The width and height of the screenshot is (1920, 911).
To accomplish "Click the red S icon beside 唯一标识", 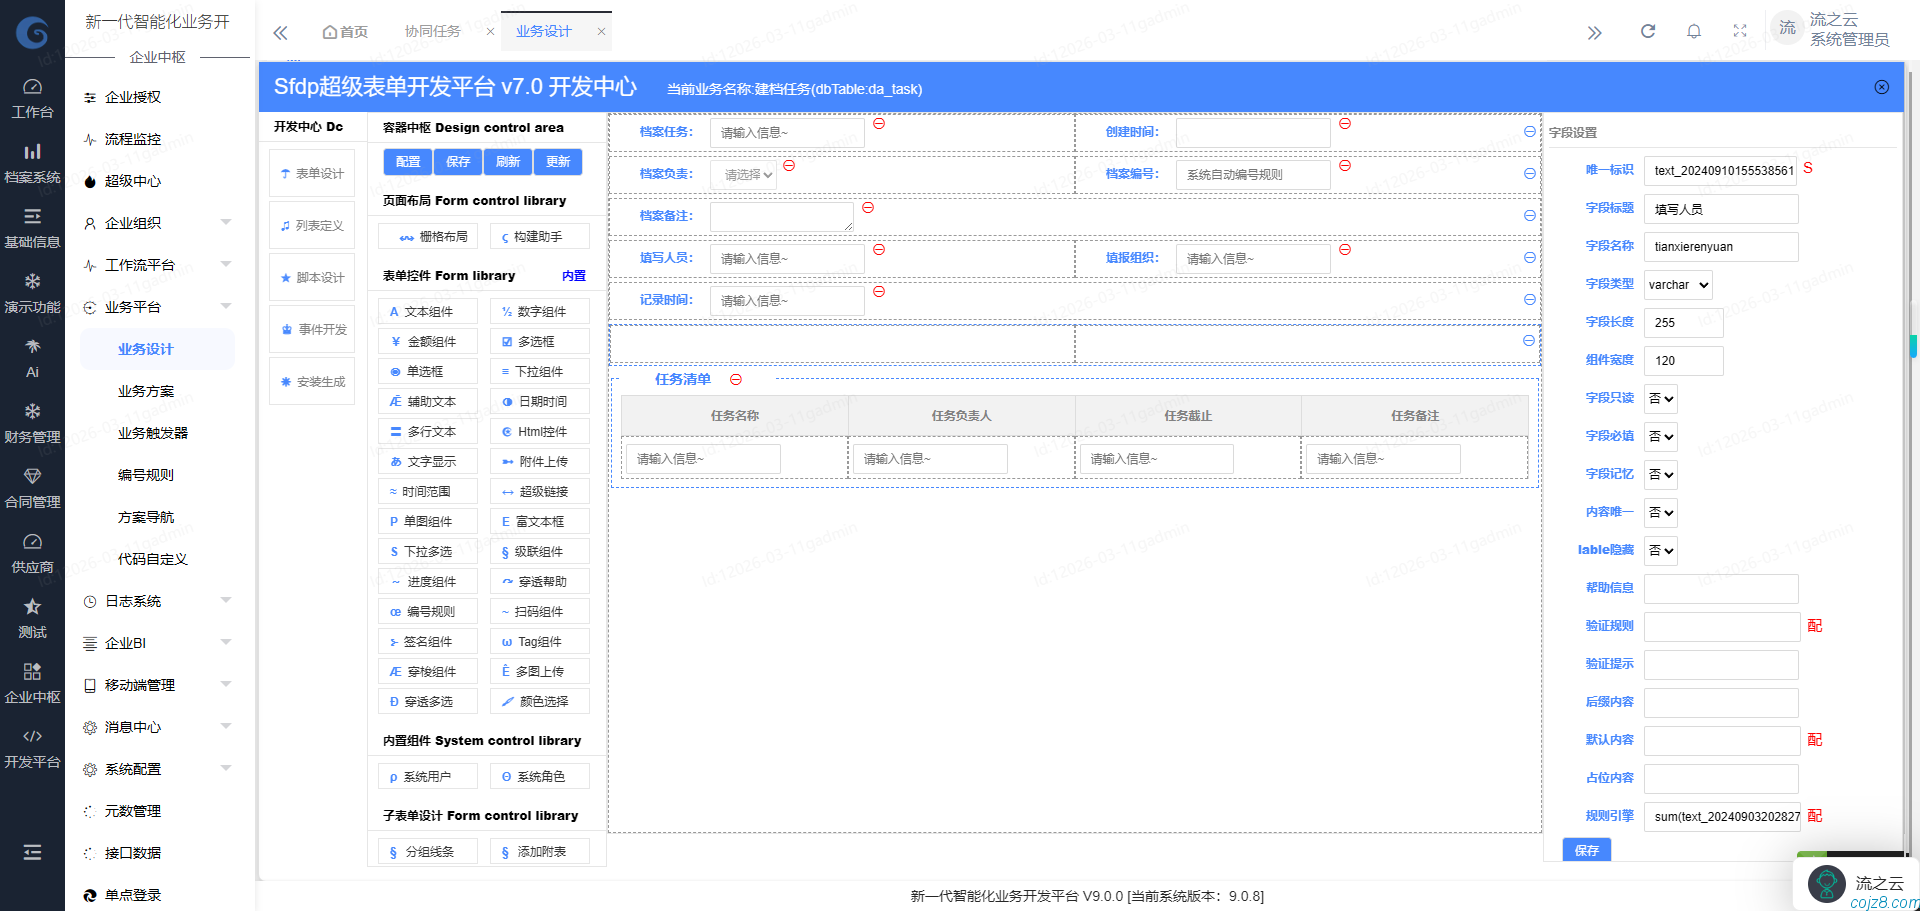I will coord(1808,168).
